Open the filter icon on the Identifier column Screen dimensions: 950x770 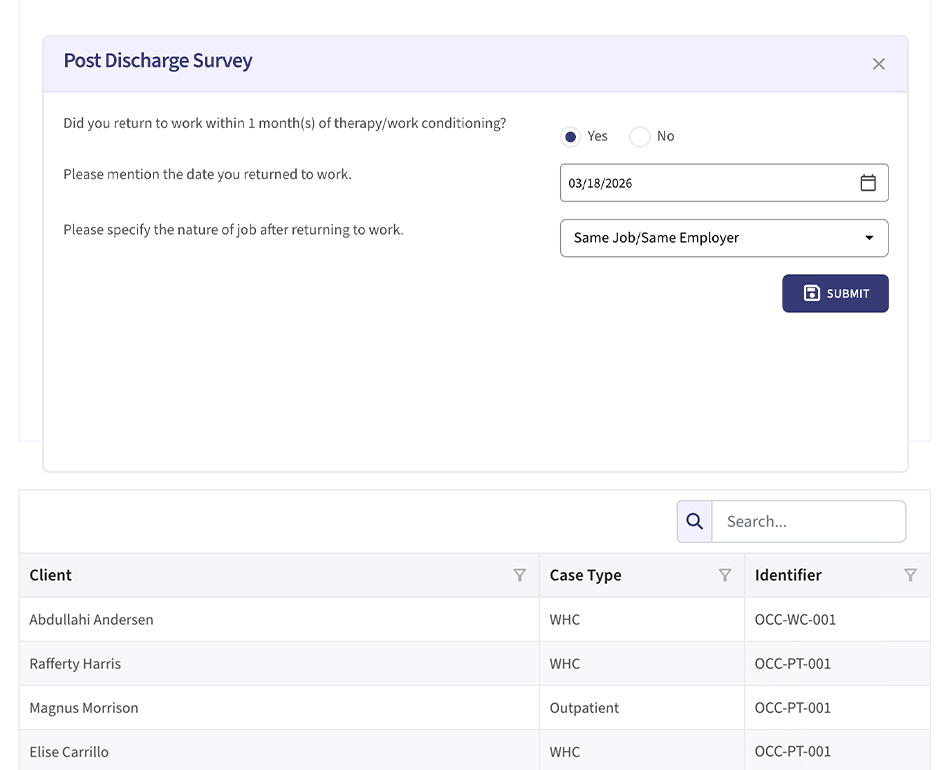[910, 575]
